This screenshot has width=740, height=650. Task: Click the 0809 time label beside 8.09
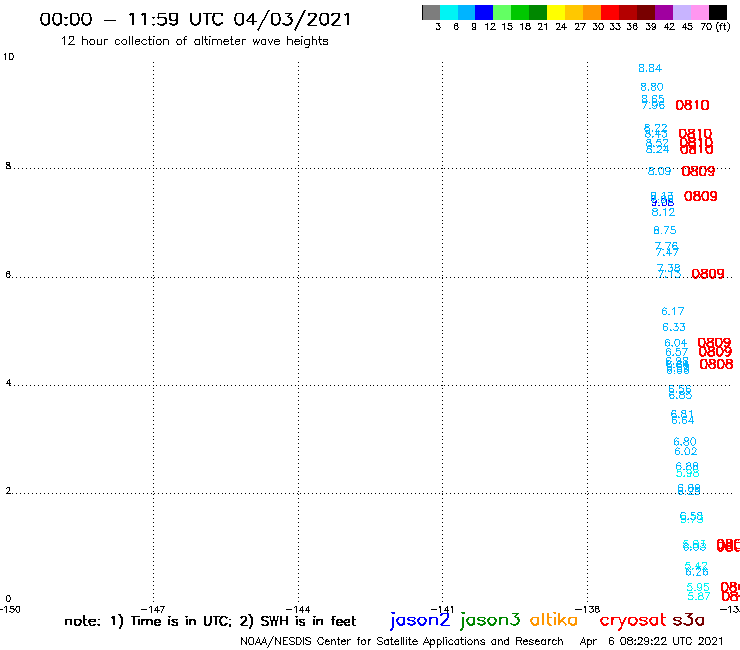coord(698,171)
